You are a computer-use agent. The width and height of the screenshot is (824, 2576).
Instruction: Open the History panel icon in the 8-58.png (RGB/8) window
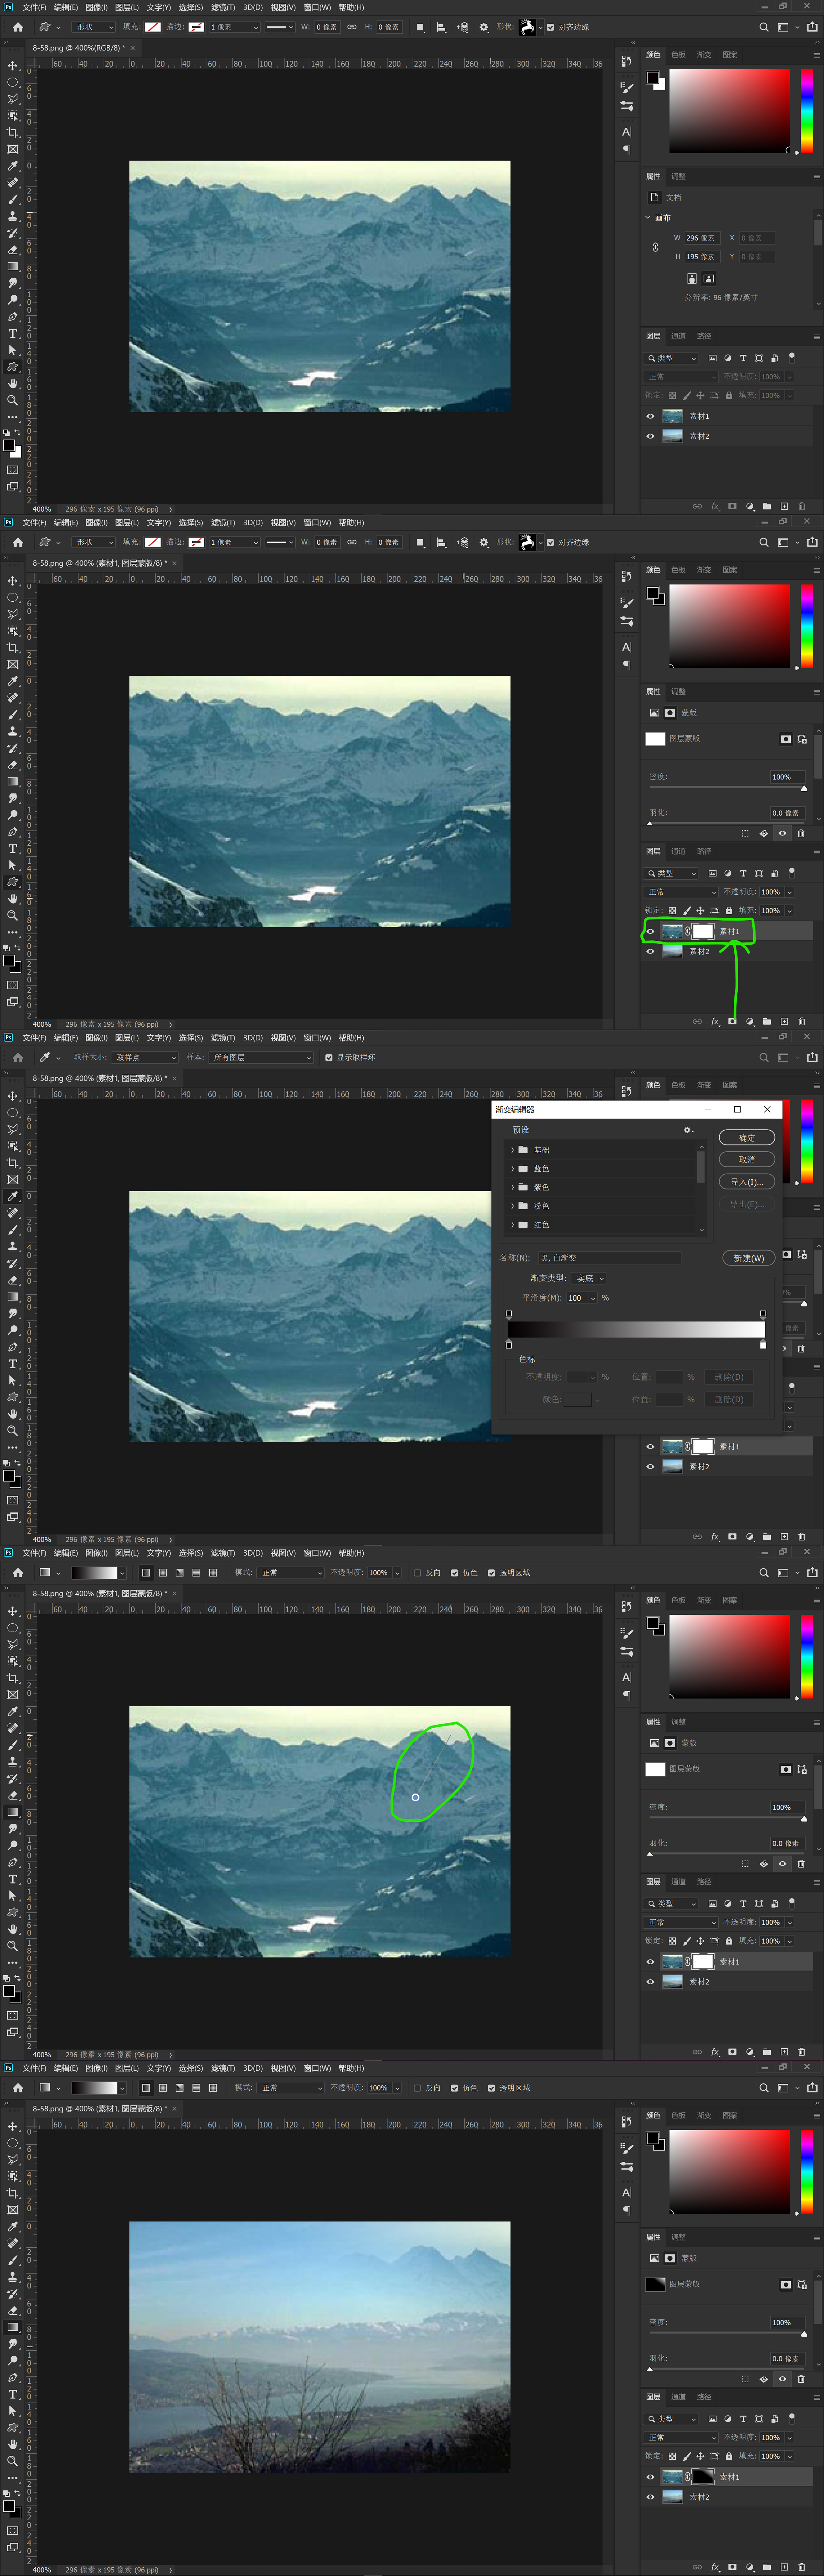click(627, 61)
